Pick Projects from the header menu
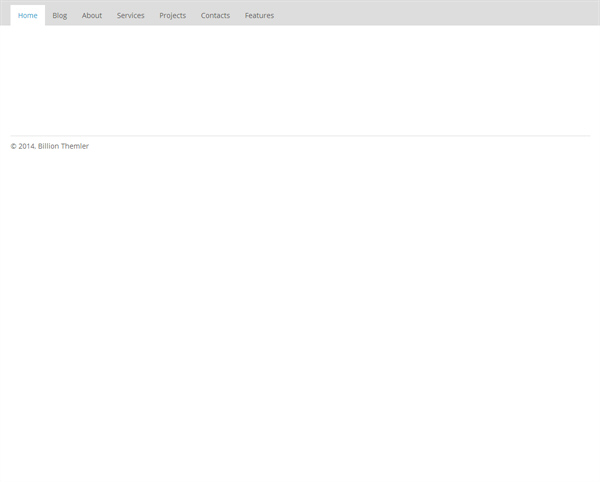Screen dimensions: 600x482 pyautogui.click(x=172, y=15)
